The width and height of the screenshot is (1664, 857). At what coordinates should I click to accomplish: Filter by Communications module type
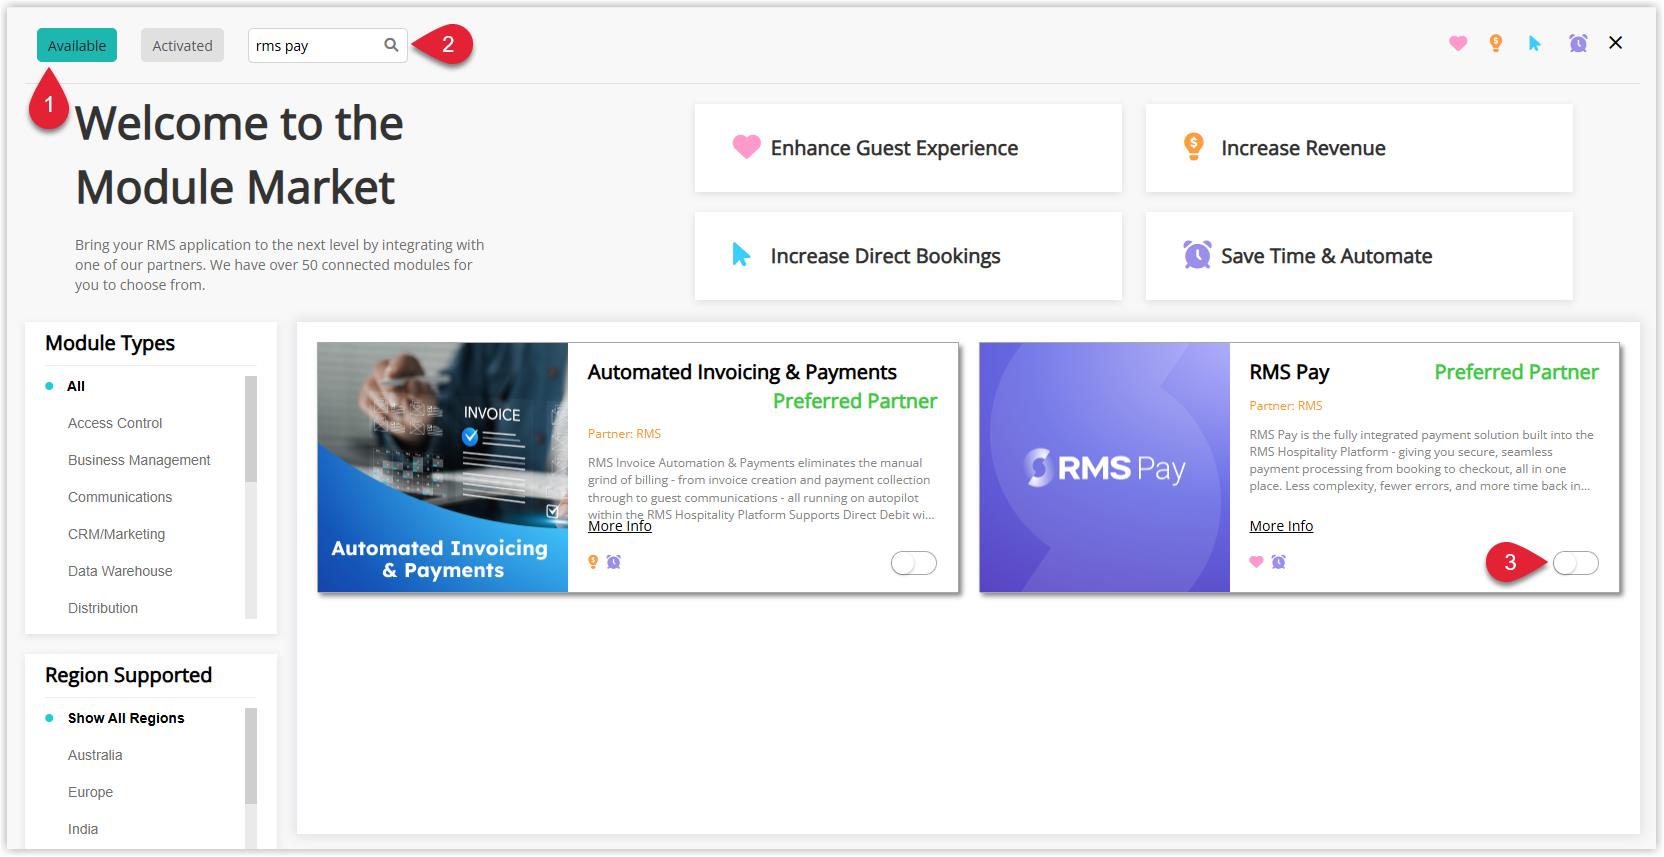click(x=120, y=497)
